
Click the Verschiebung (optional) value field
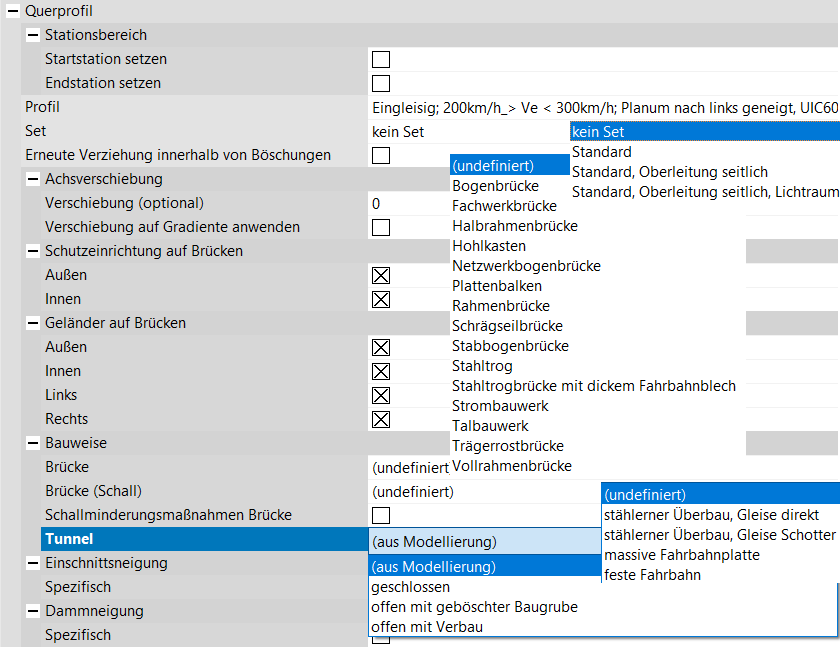(x=410, y=203)
